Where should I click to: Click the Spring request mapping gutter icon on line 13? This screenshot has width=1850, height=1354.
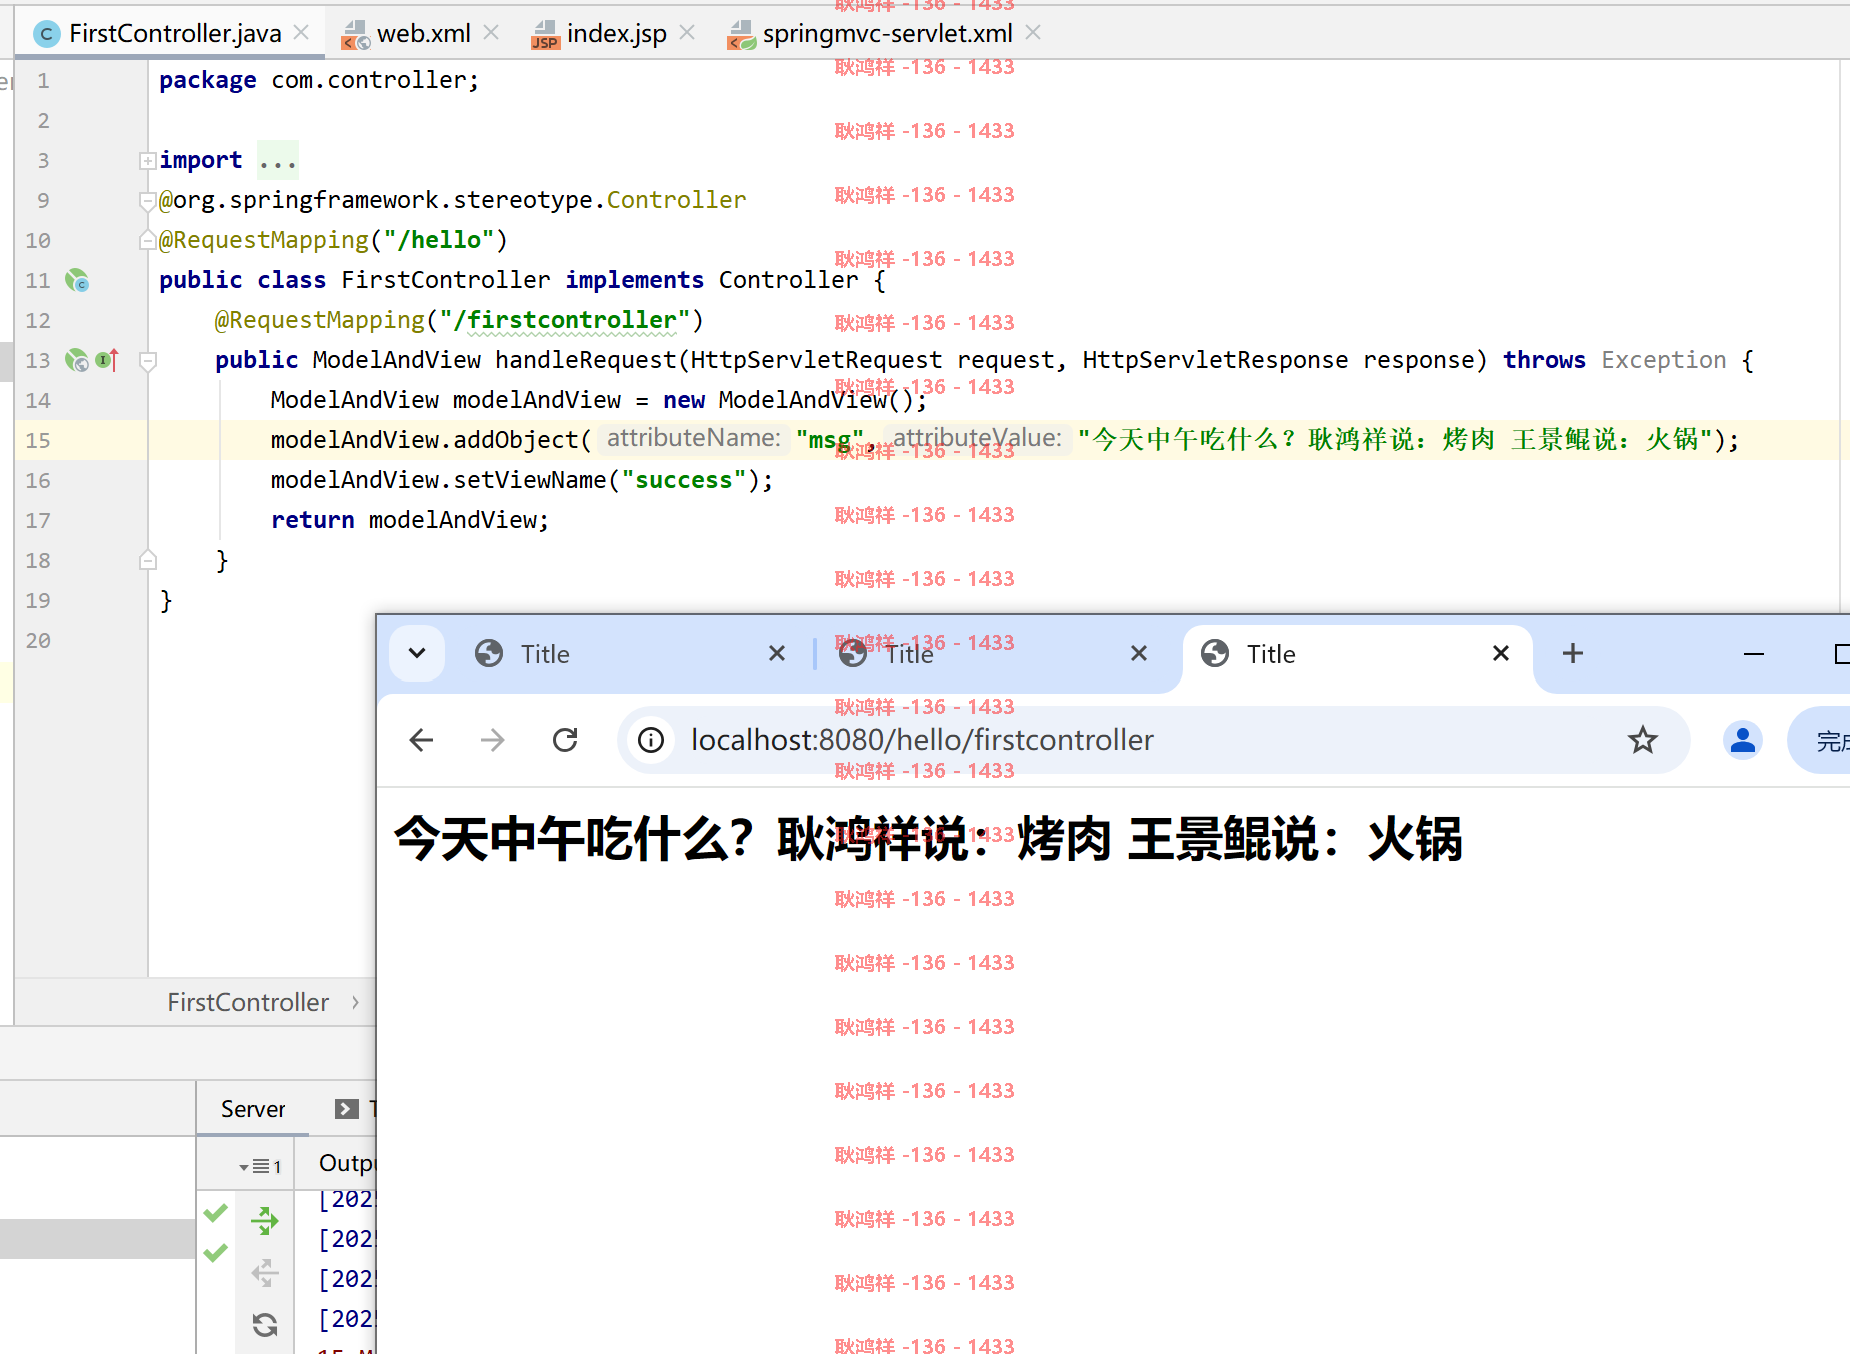(77, 360)
